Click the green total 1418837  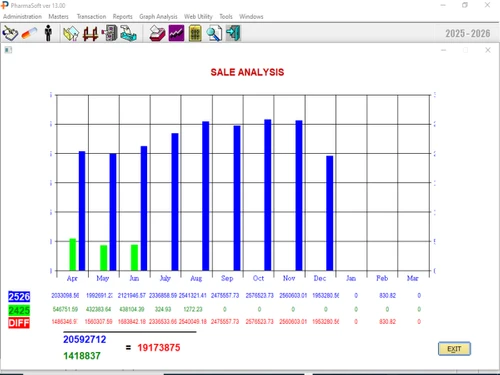[x=82, y=356]
